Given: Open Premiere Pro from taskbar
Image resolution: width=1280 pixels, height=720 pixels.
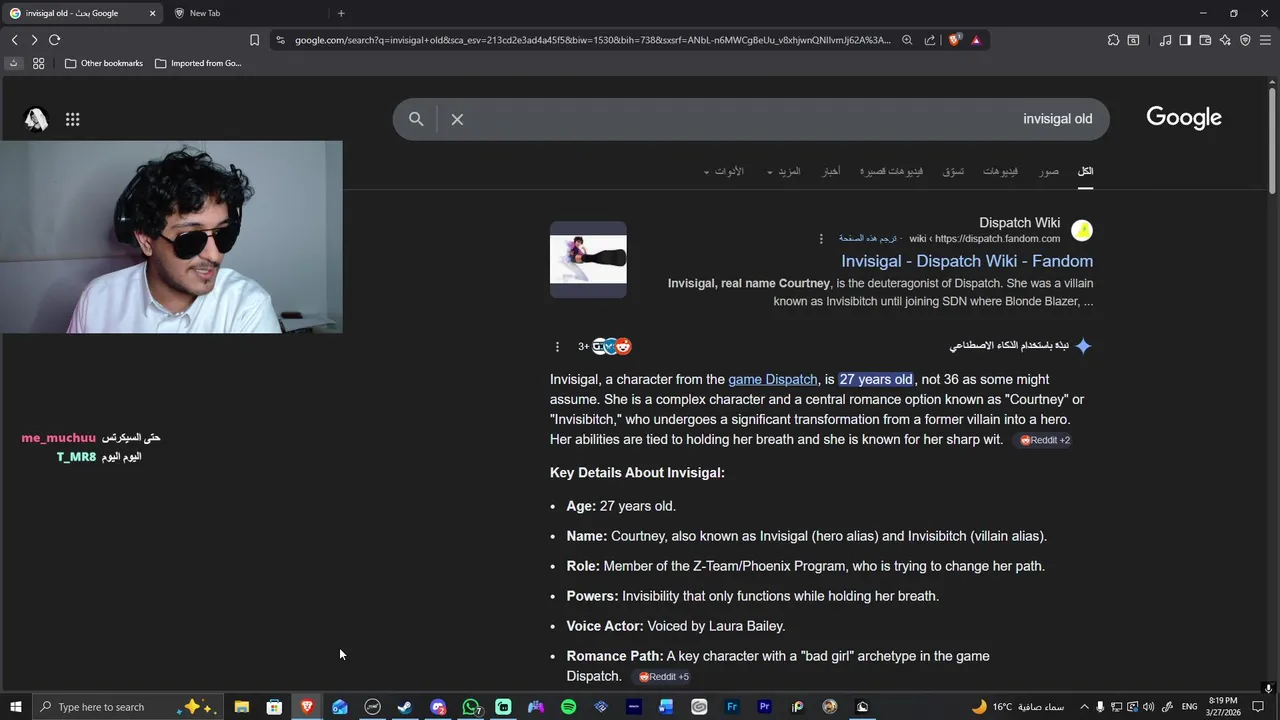Looking at the screenshot, I should pos(764,707).
